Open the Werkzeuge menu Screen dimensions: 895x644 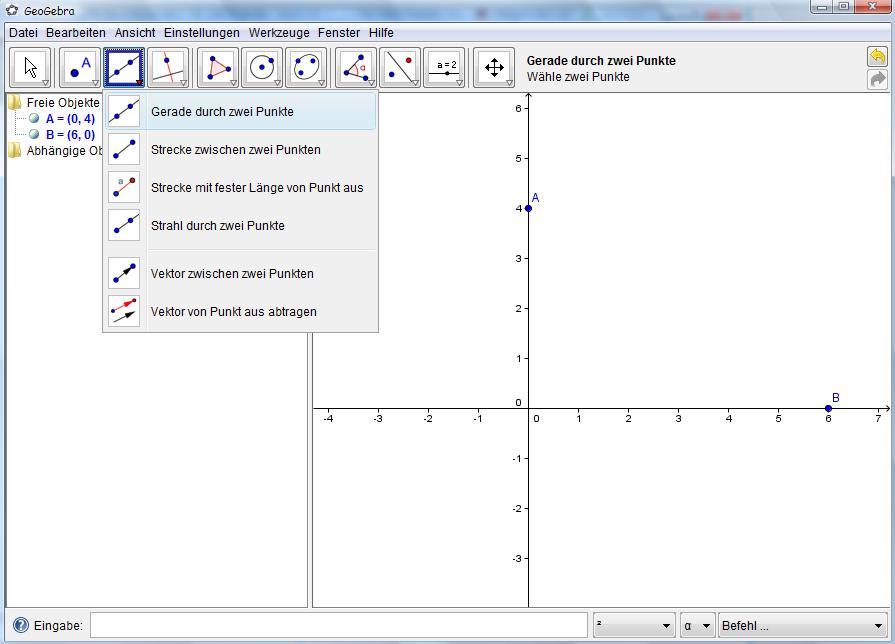tap(279, 33)
